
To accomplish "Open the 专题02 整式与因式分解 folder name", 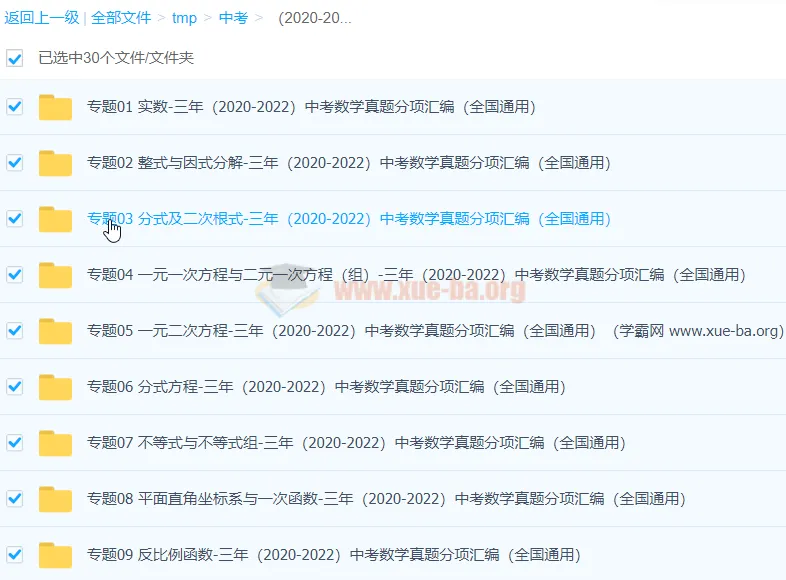I will pyautogui.click(x=348, y=163).
